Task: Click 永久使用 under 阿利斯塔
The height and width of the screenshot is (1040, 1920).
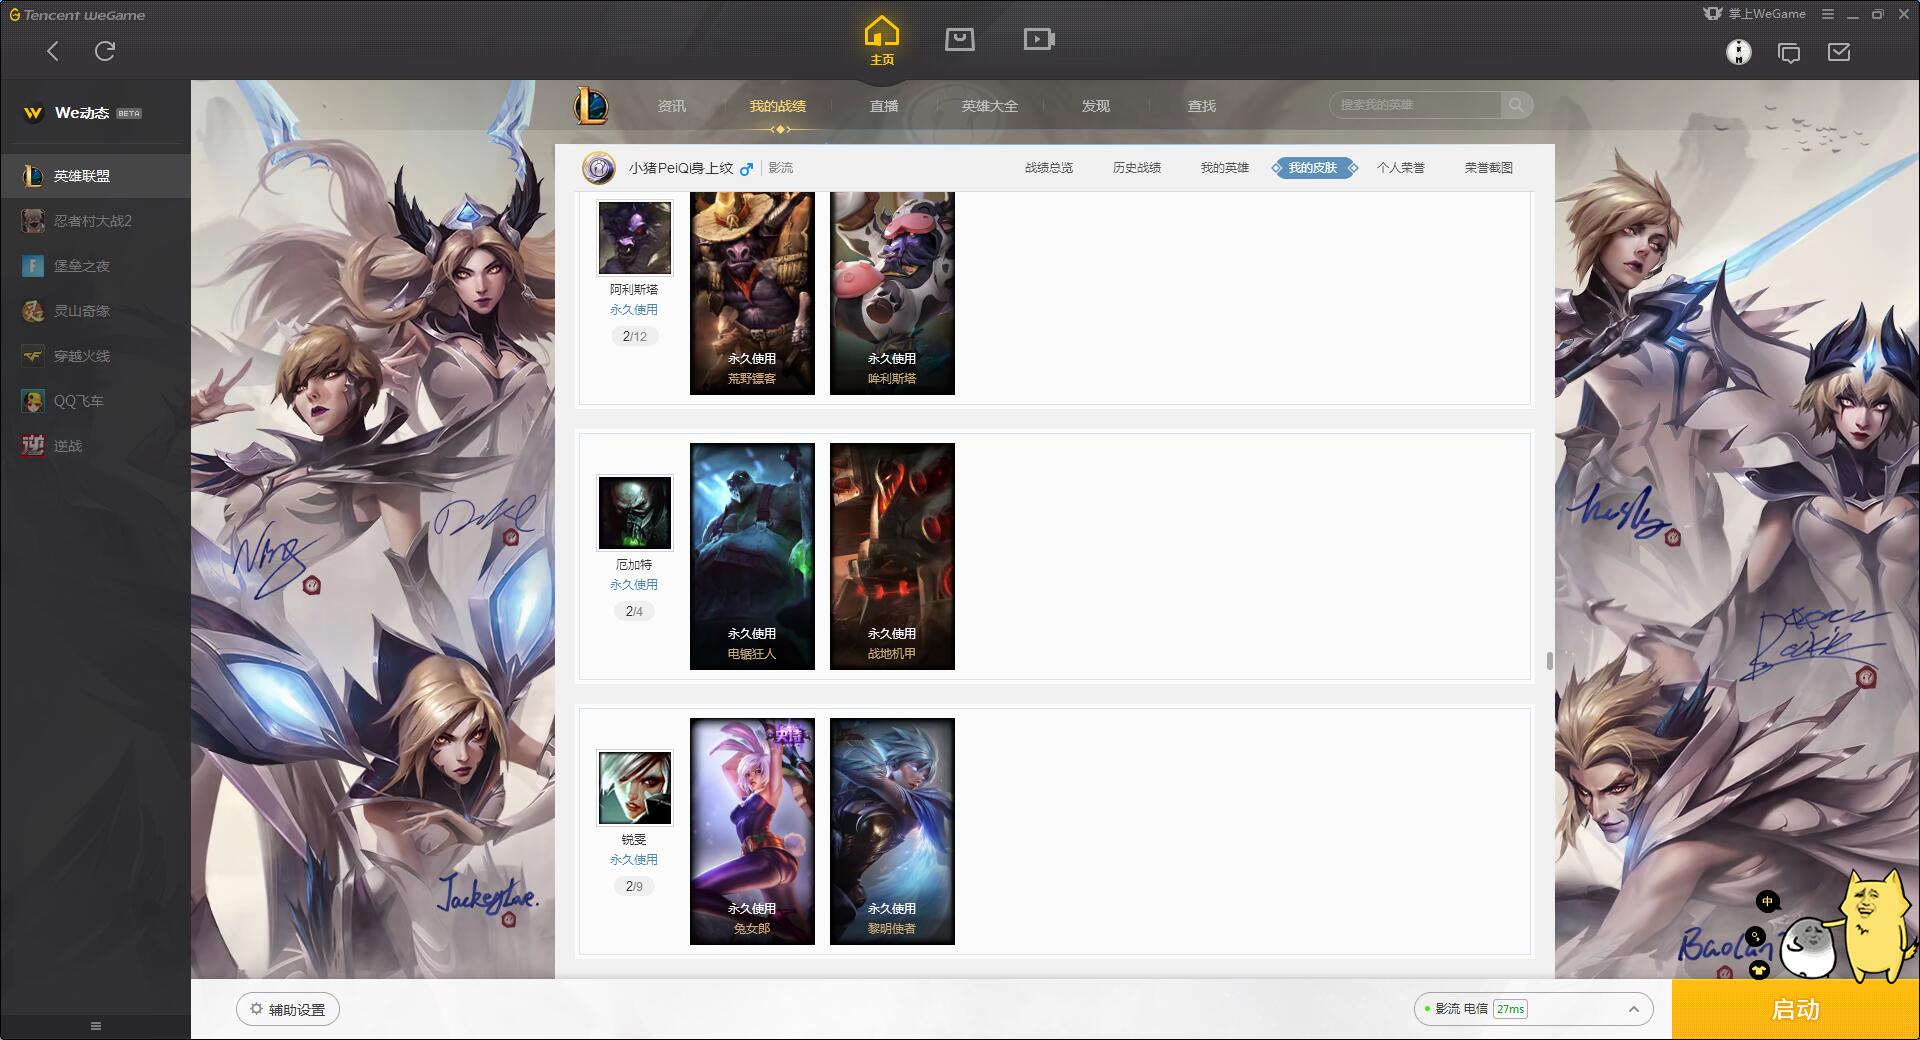Action: point(634,310)
